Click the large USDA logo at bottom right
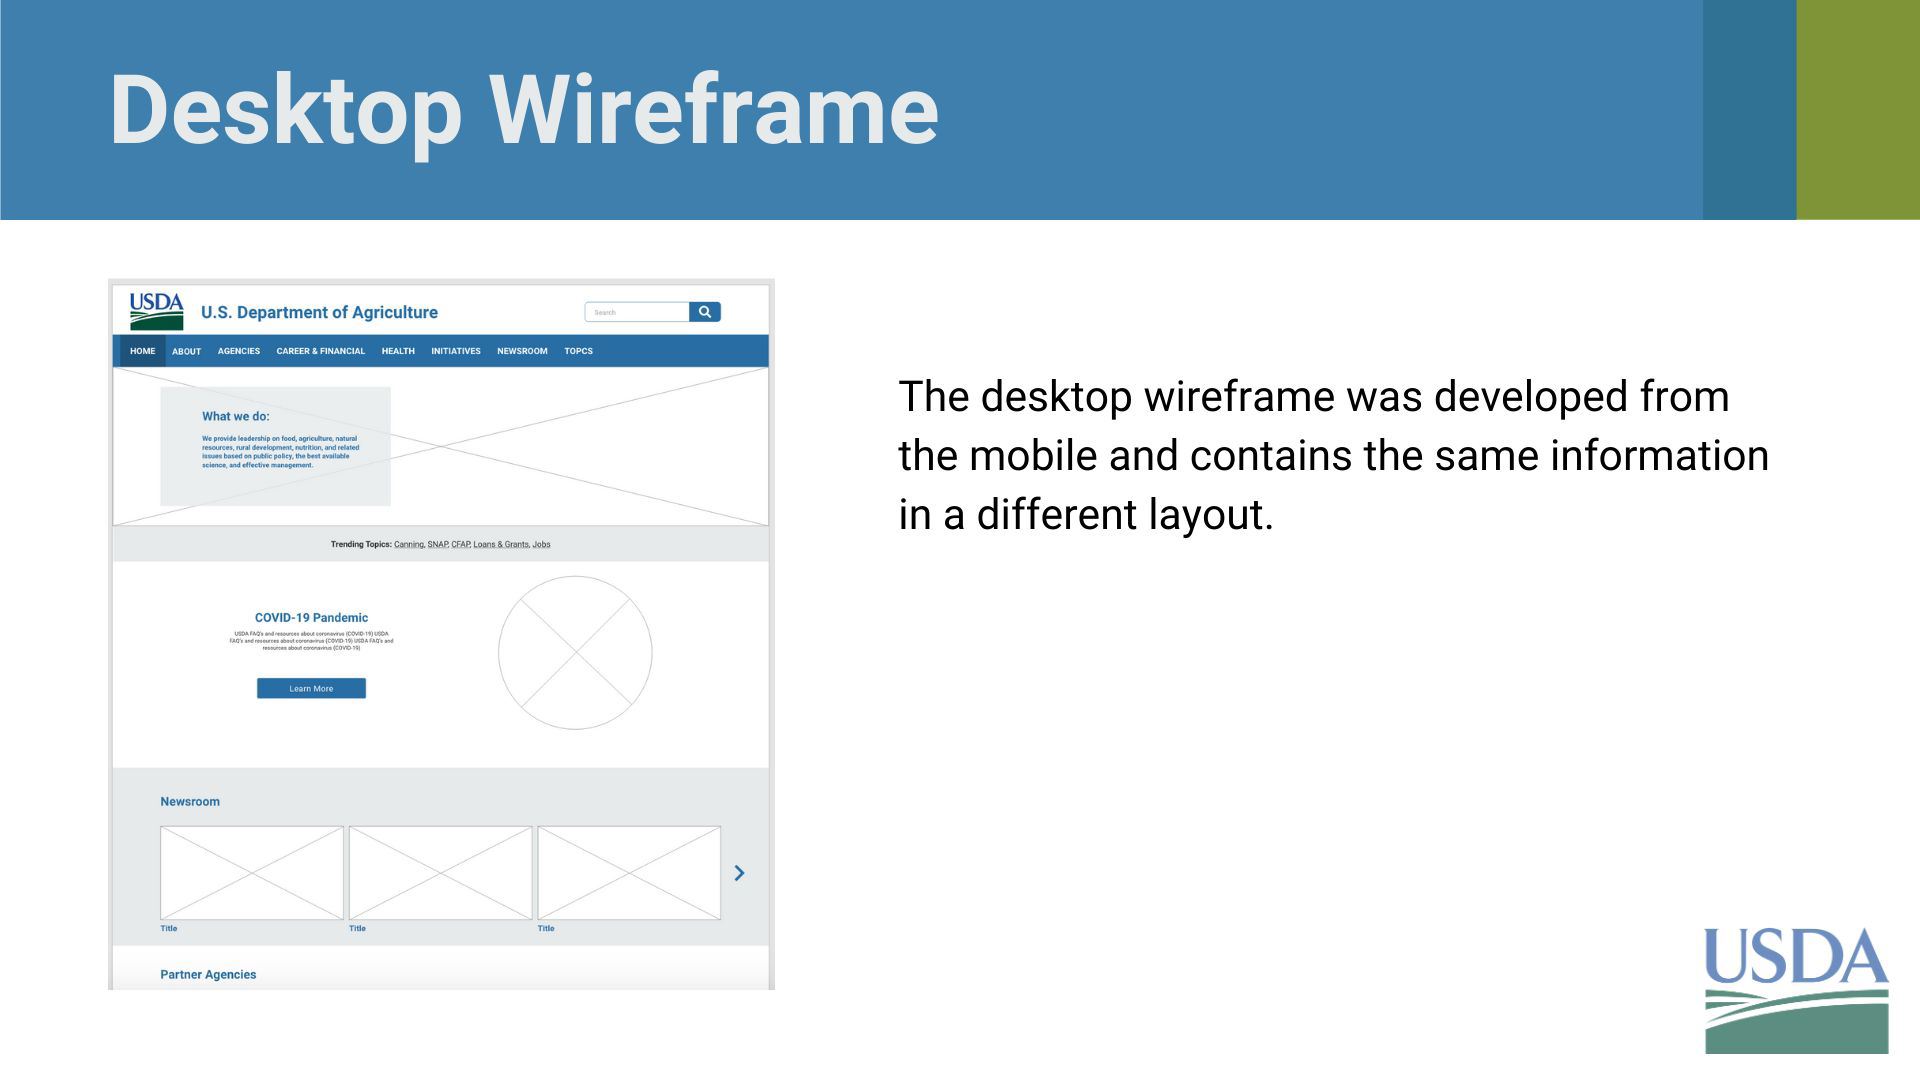Image resolution: width=1920 pixels, height=1080 pixels. [x=1796, y=989]
